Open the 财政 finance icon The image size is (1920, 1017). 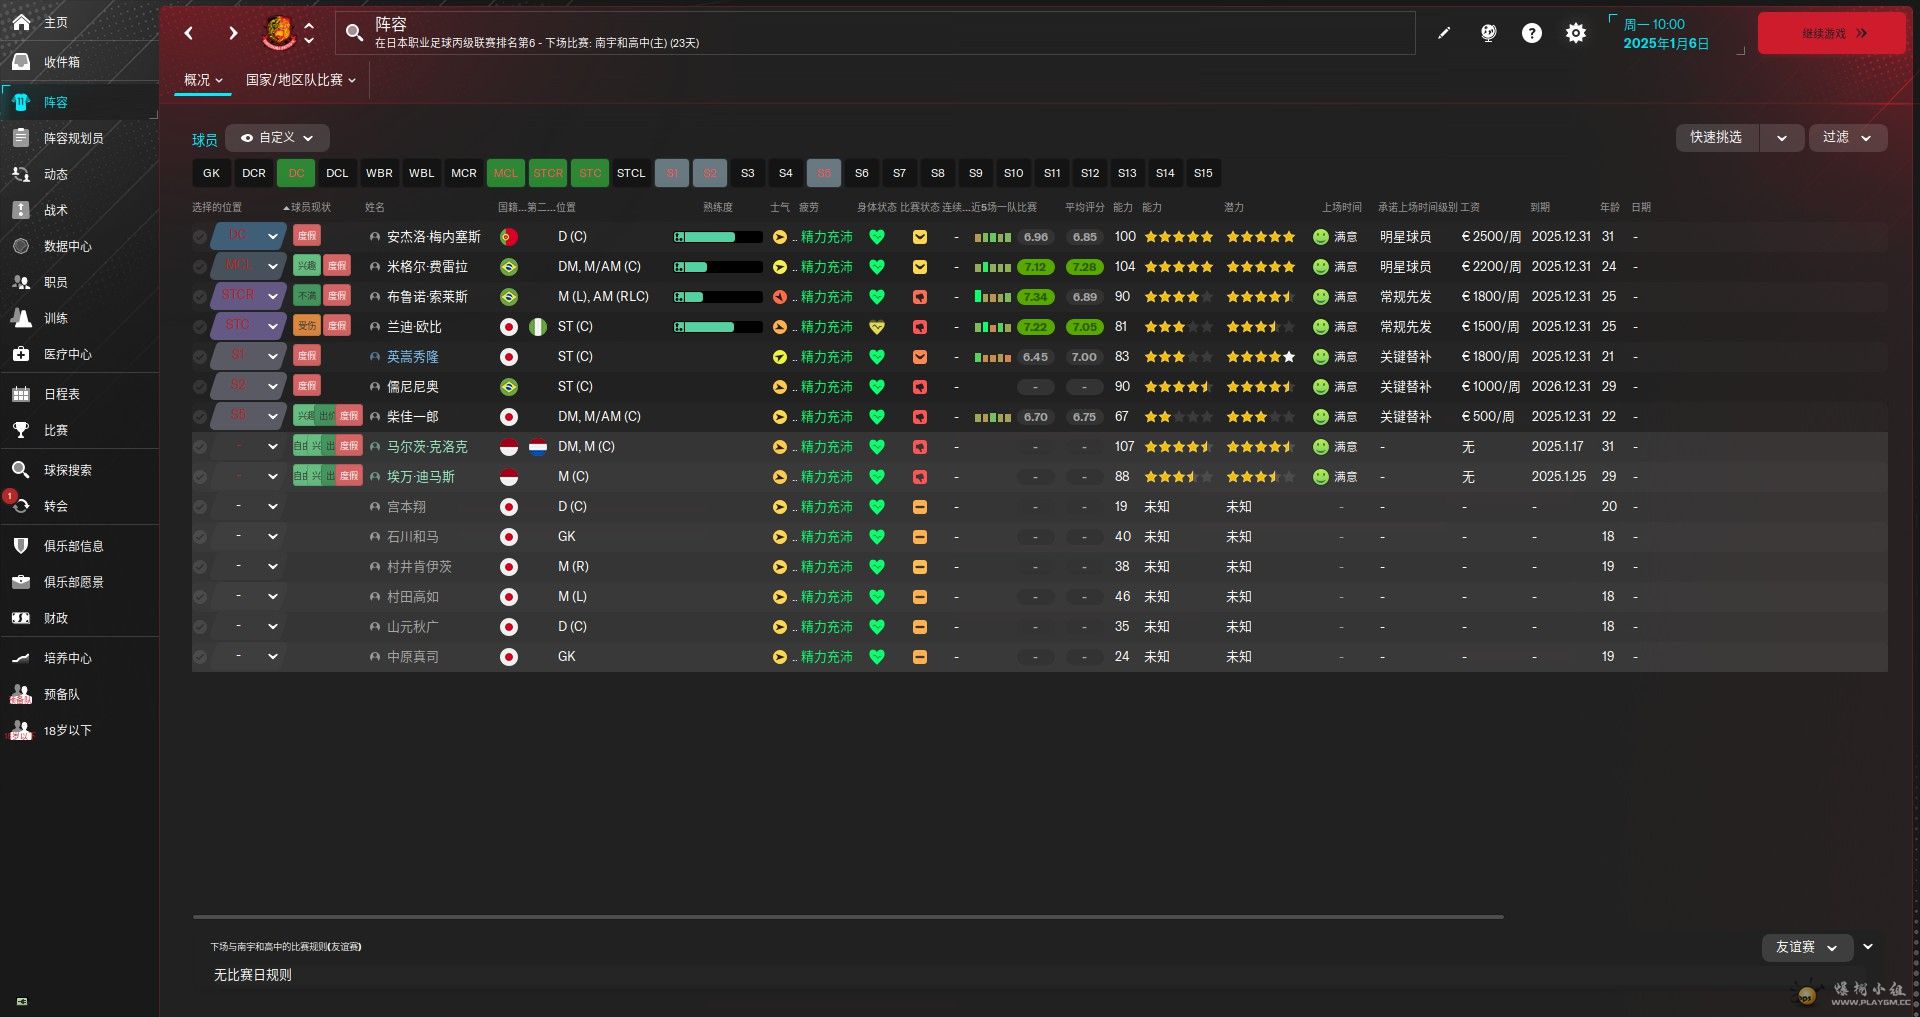pos(21,618)
